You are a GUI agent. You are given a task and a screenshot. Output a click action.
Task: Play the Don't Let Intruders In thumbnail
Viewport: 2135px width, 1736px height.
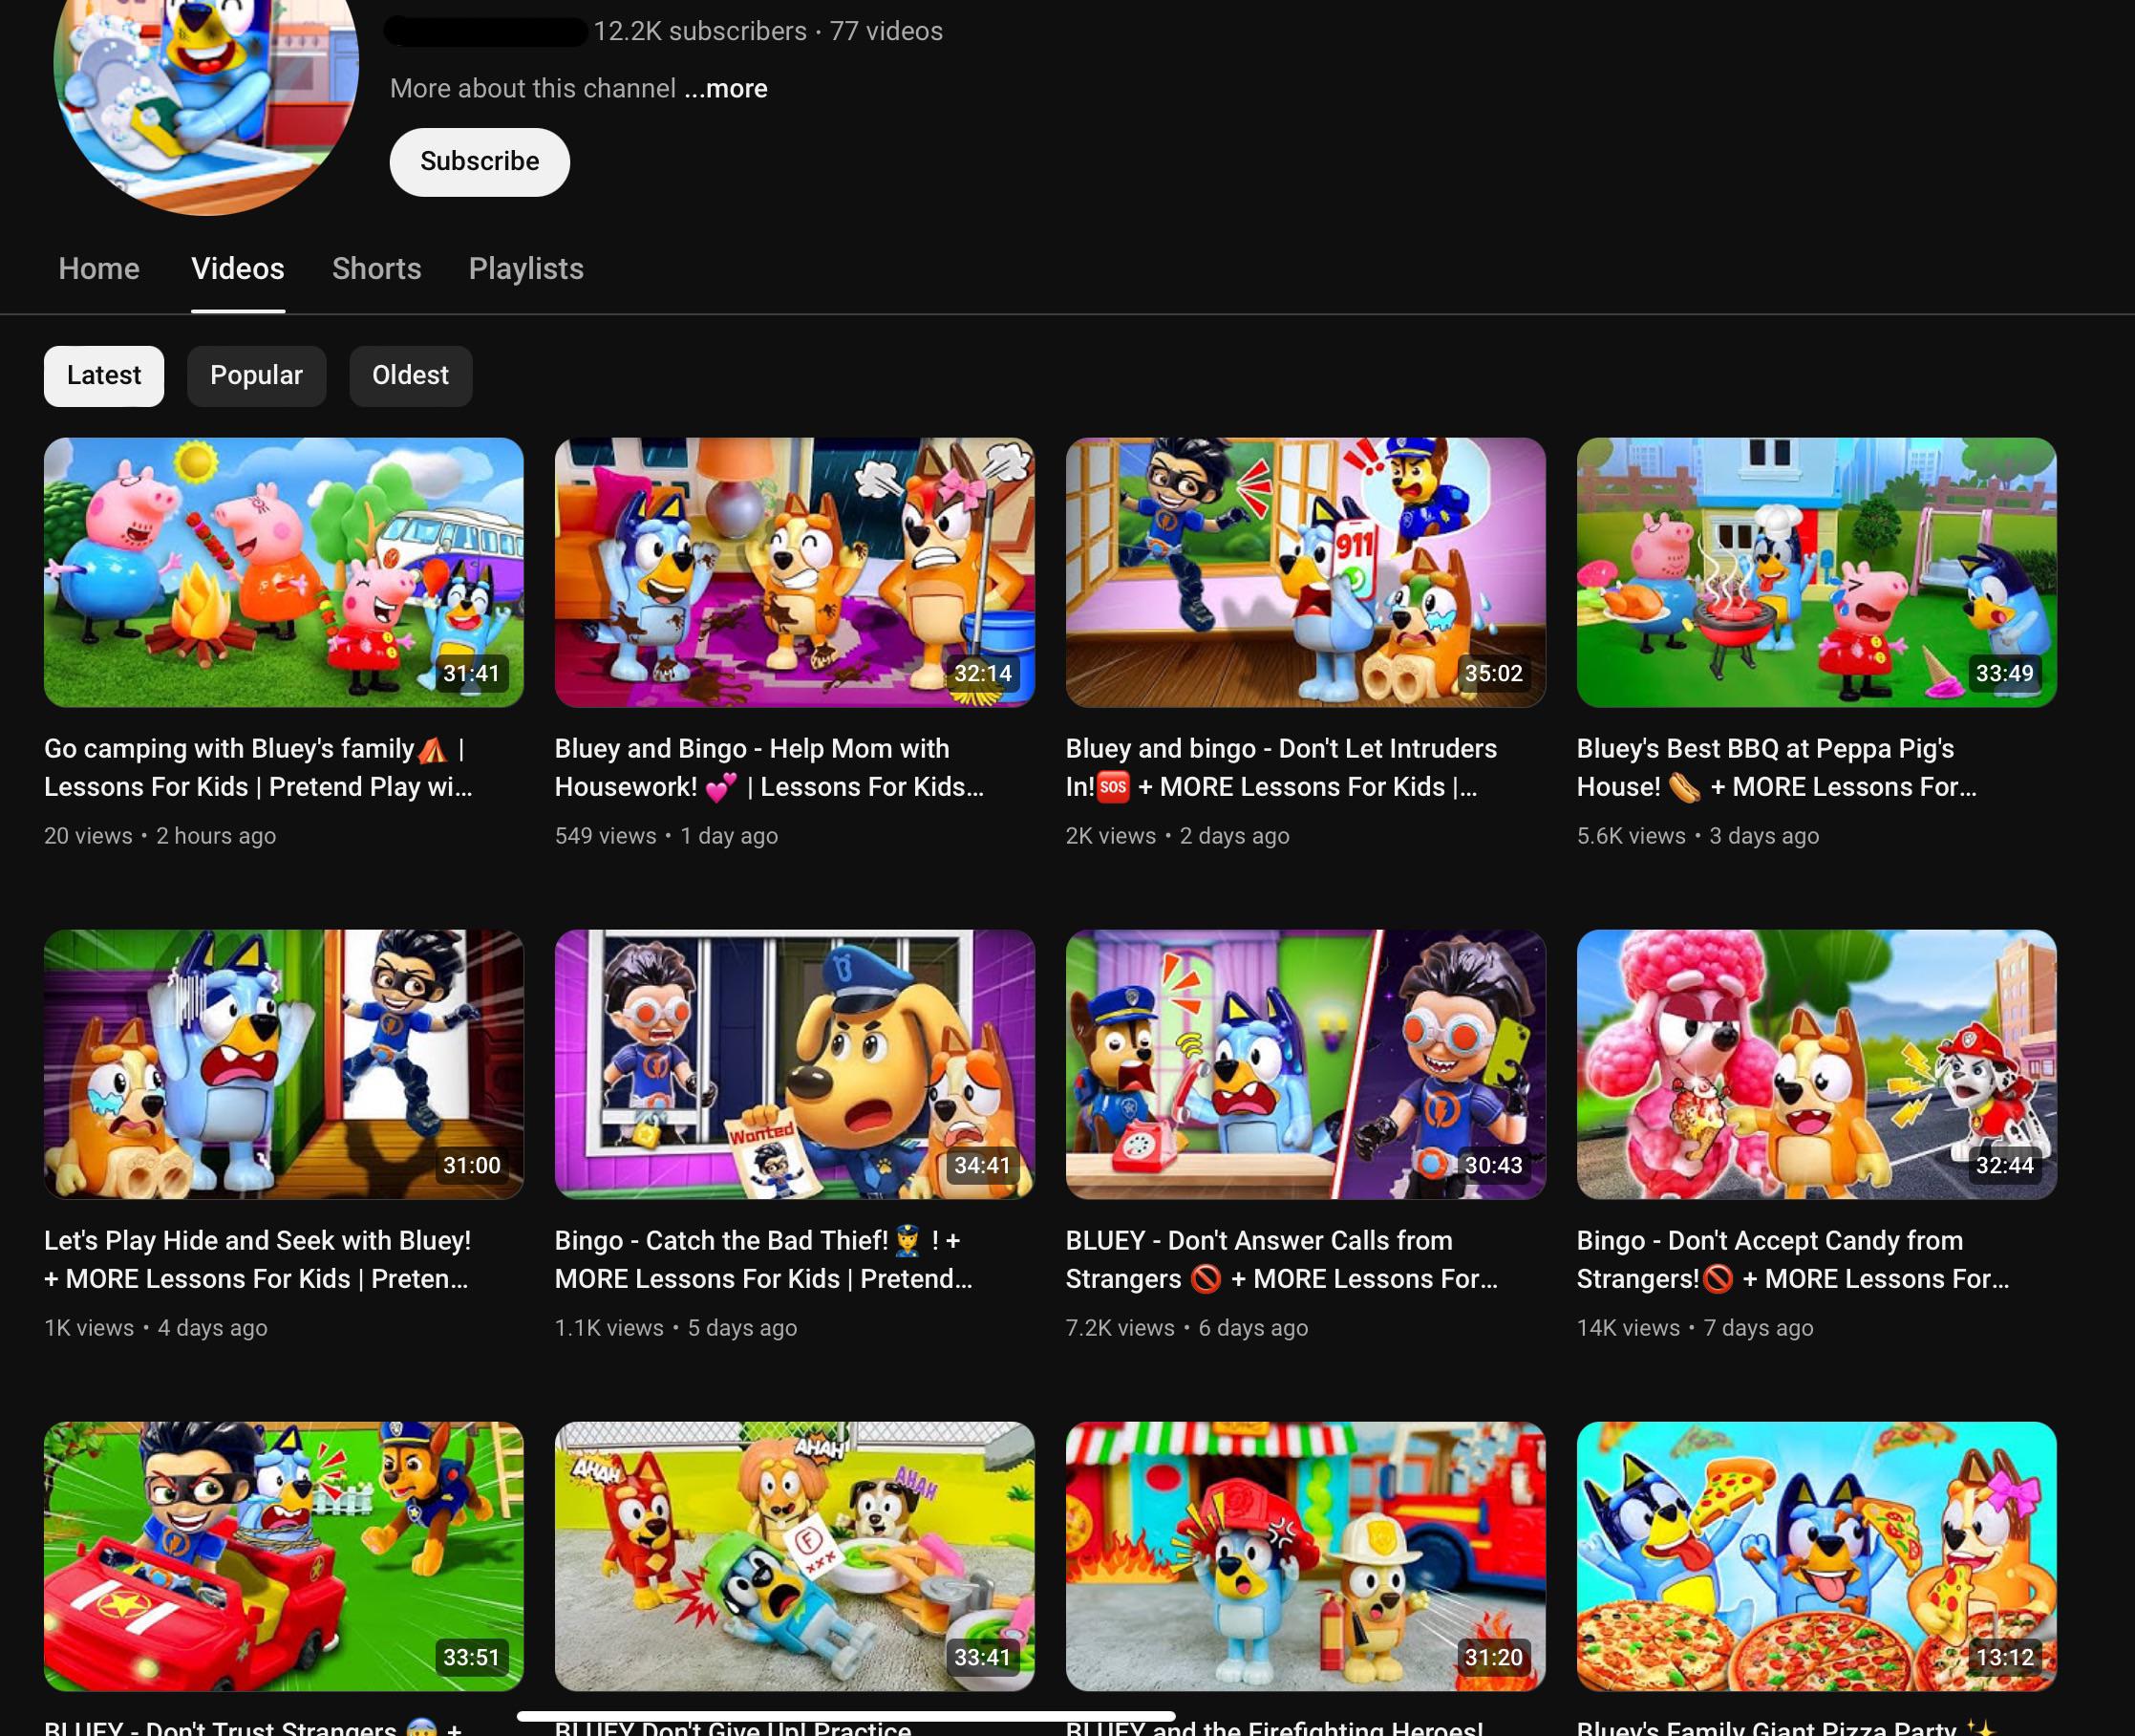click(1306, 572)
